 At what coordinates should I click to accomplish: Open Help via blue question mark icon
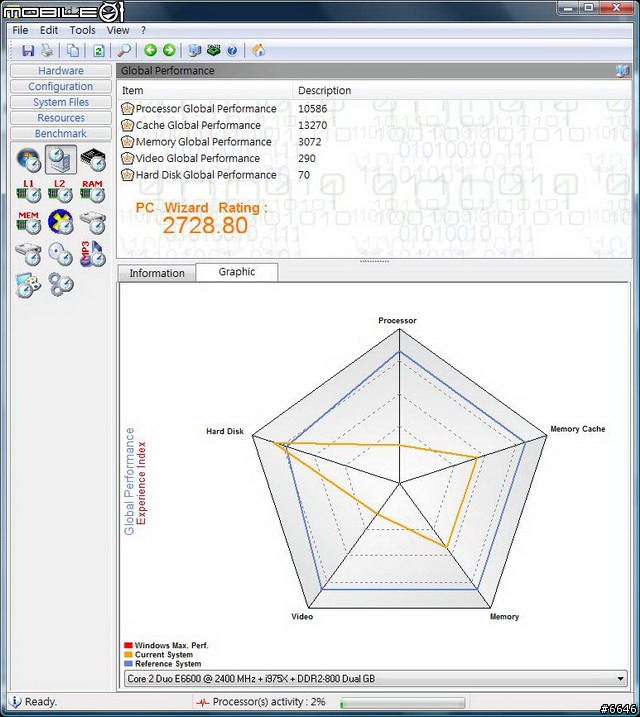232,50
